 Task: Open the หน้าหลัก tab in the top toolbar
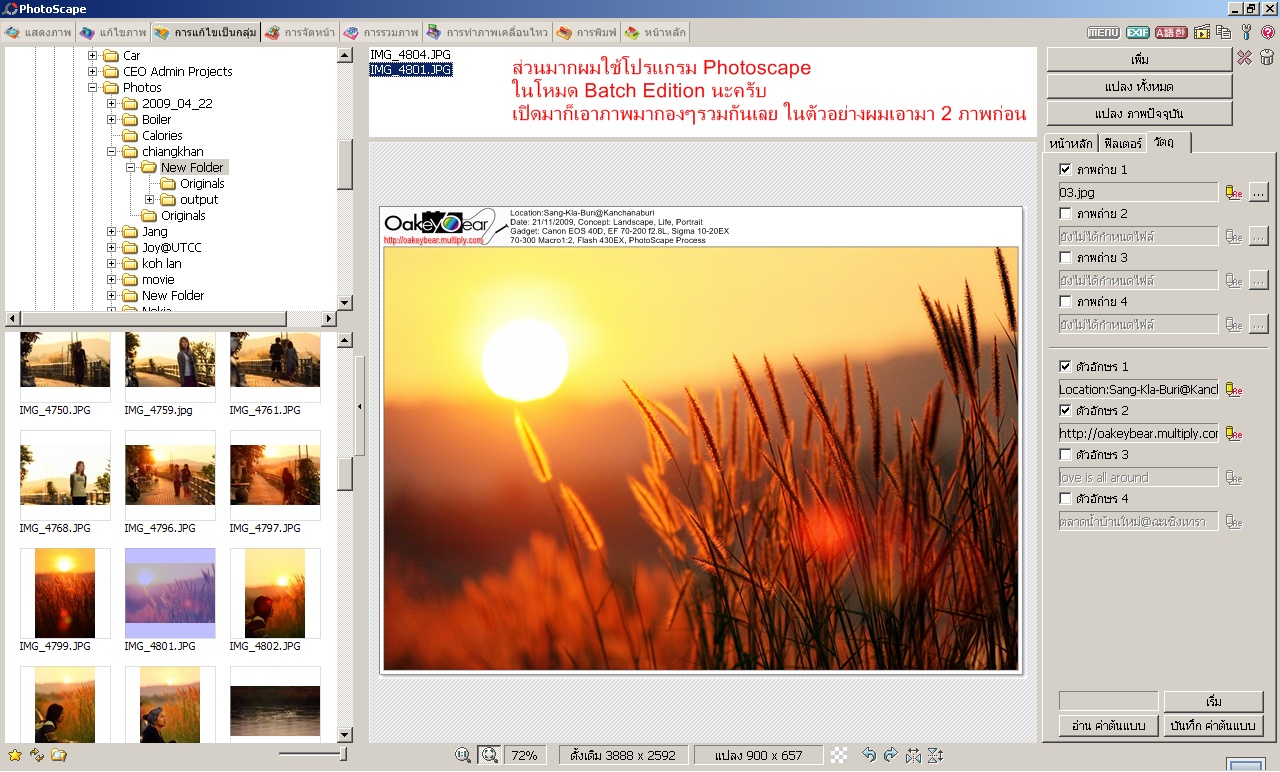pyautogui.click(x=656, y=33)
